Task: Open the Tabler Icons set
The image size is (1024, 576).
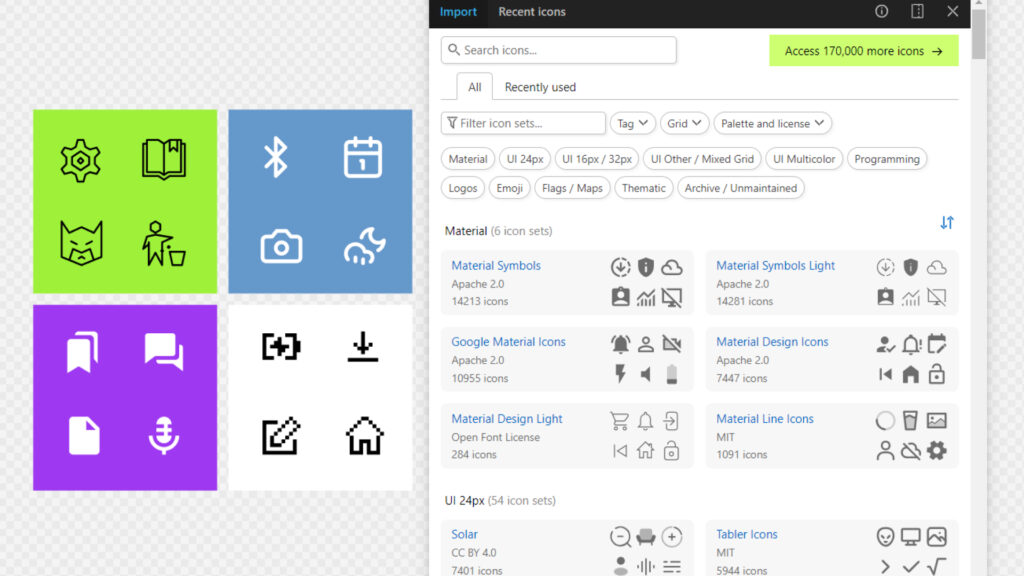Action: click(746, 534)
